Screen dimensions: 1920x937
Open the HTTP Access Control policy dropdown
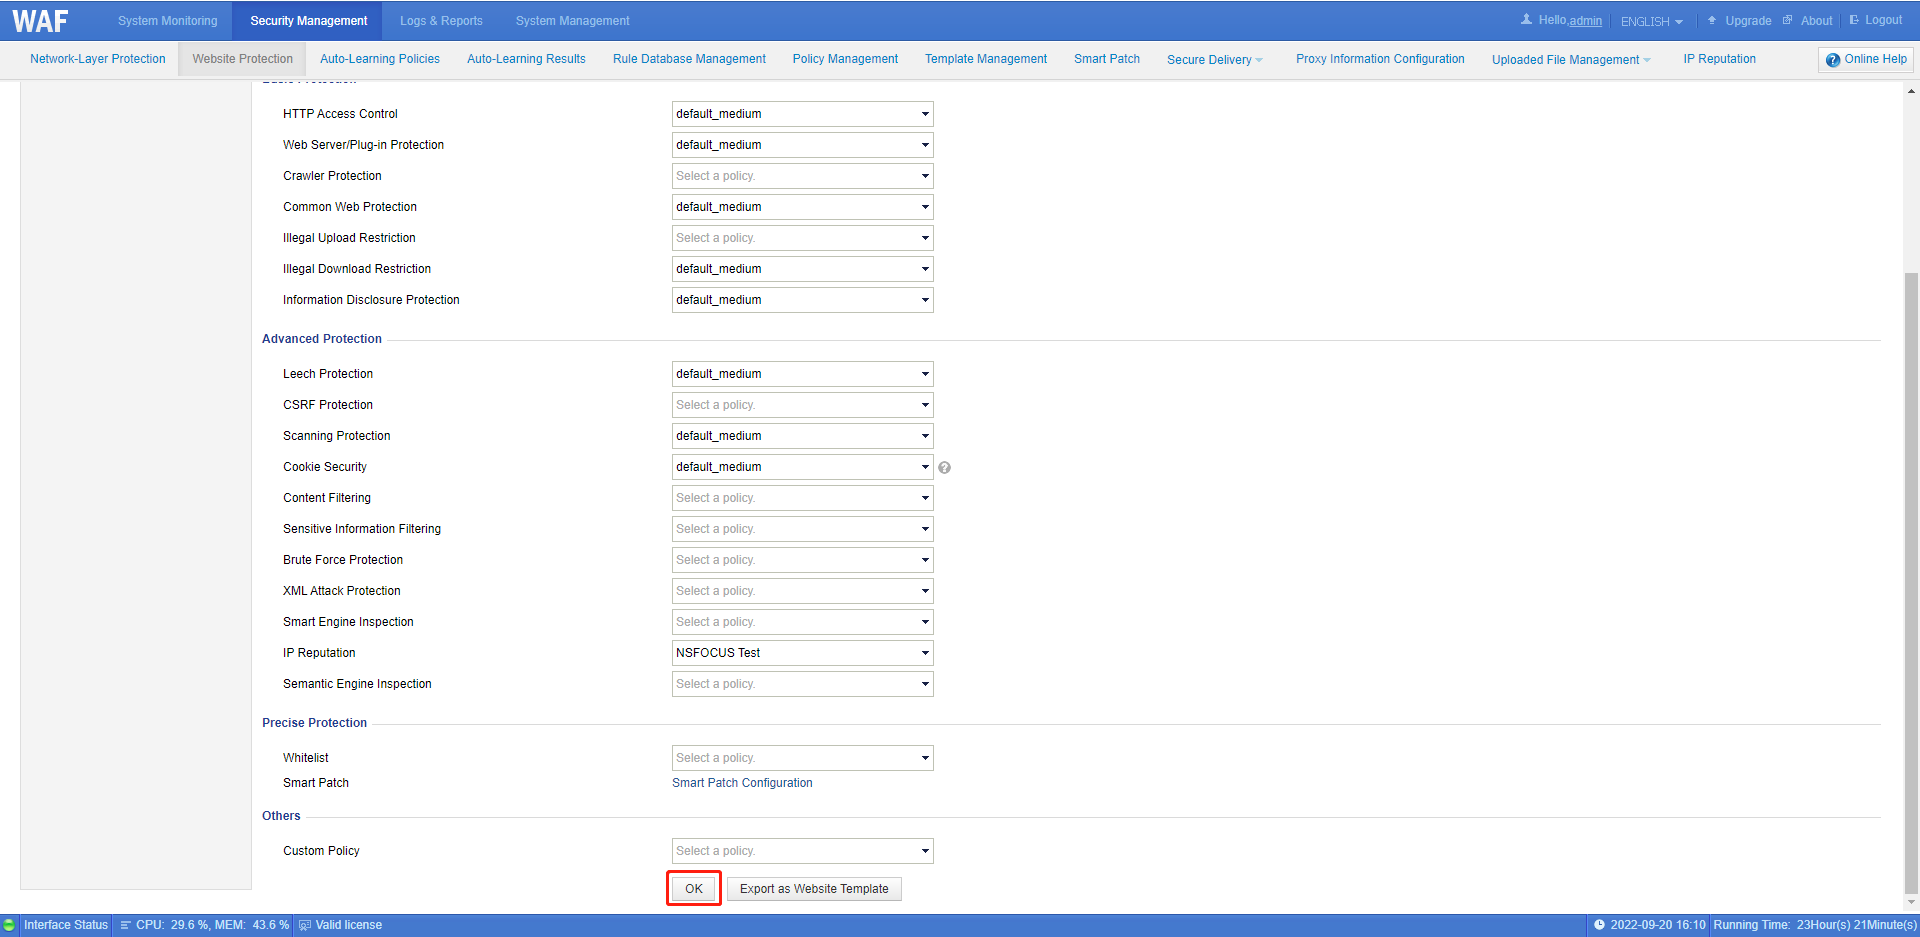[802, 114]
